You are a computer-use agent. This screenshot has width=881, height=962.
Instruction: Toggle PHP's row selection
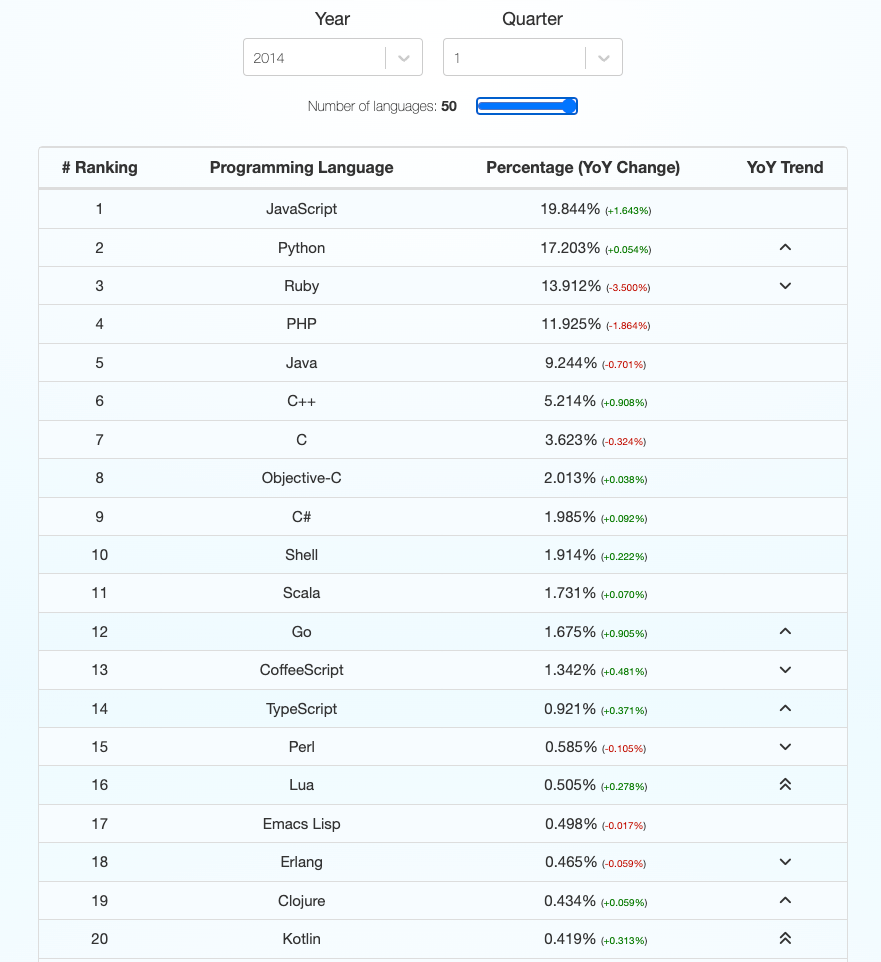click(x=301, y=324)
